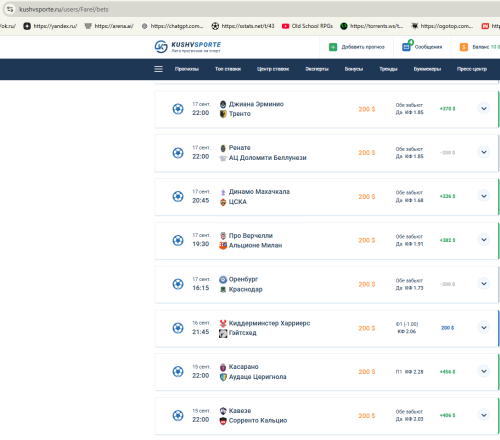Click the Про Верчелли team link
Viewport: 500px width, 440px height.
click(x=251, y=236)
